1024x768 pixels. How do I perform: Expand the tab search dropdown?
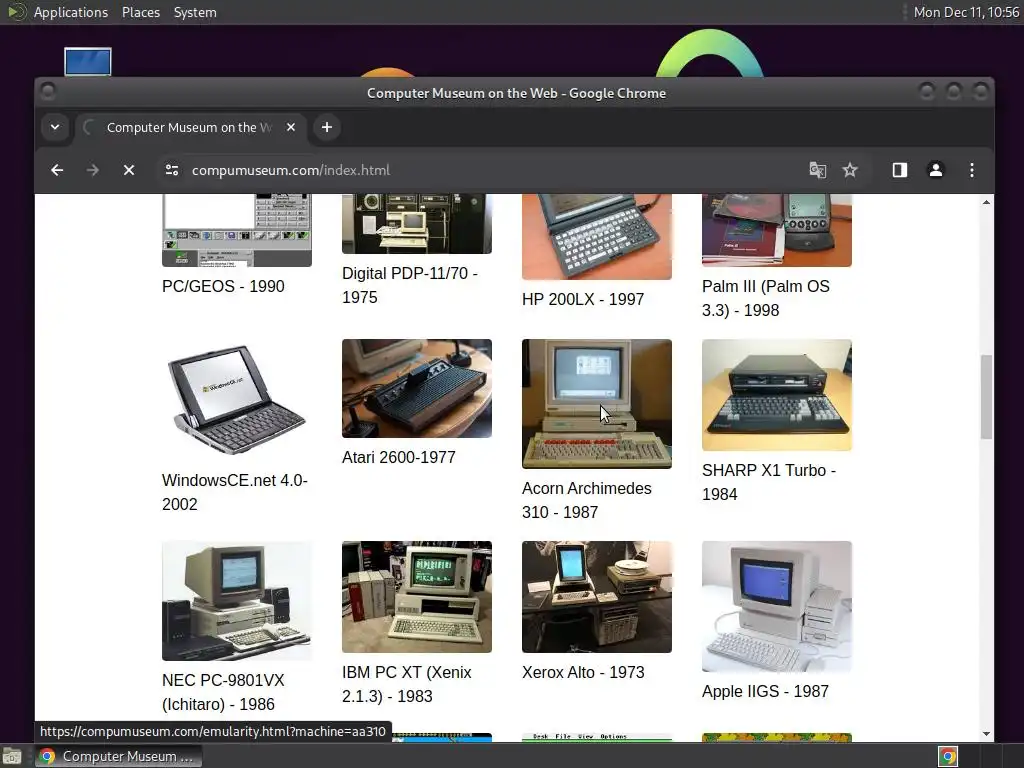tap(55, 127)
